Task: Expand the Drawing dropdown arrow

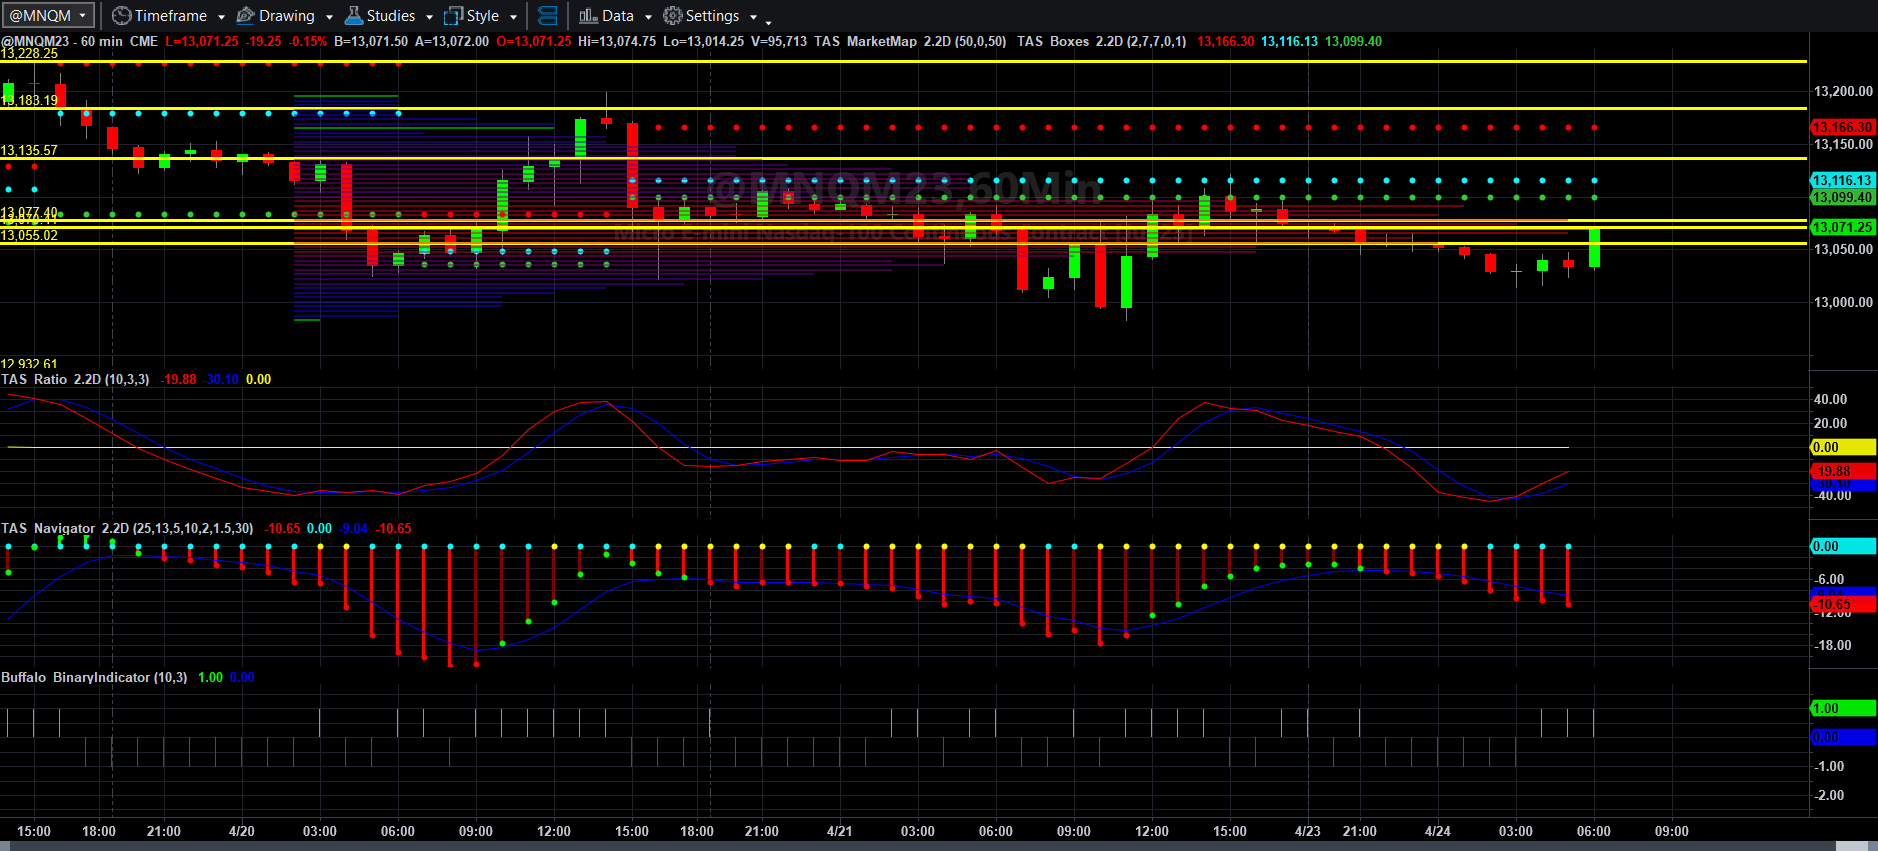Action: (329, 17)
